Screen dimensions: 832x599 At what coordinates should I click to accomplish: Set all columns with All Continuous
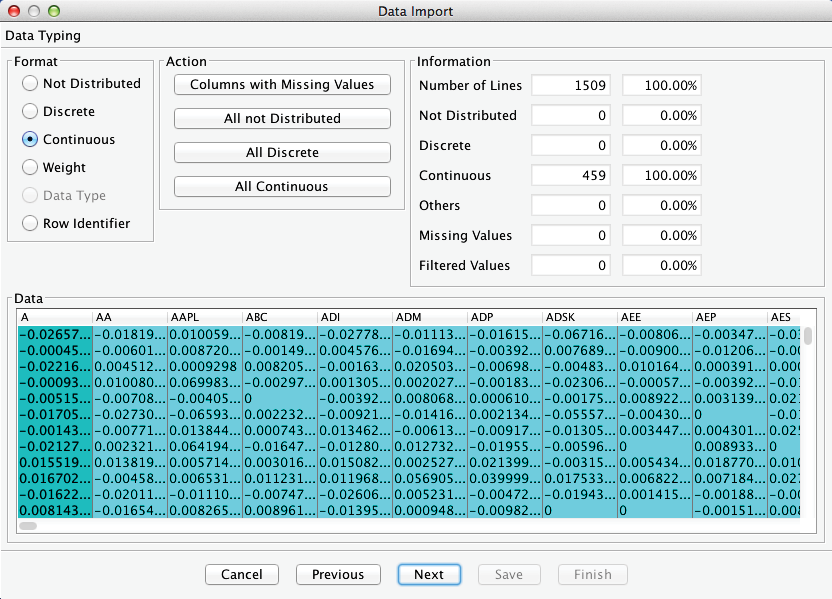coord(282,187)
